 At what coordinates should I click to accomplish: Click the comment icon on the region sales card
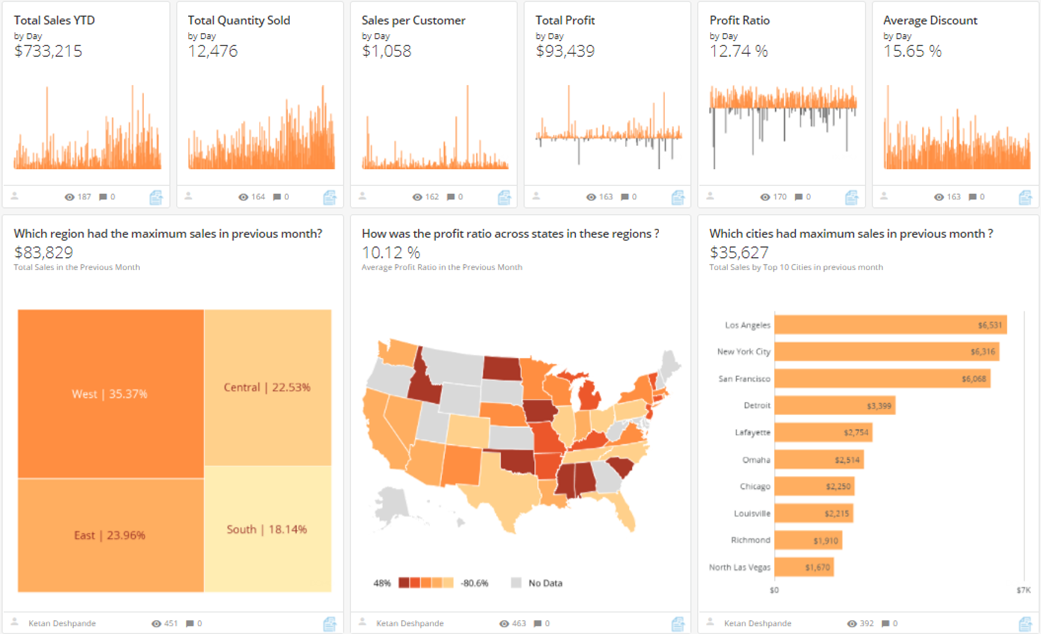coord(186,624)
